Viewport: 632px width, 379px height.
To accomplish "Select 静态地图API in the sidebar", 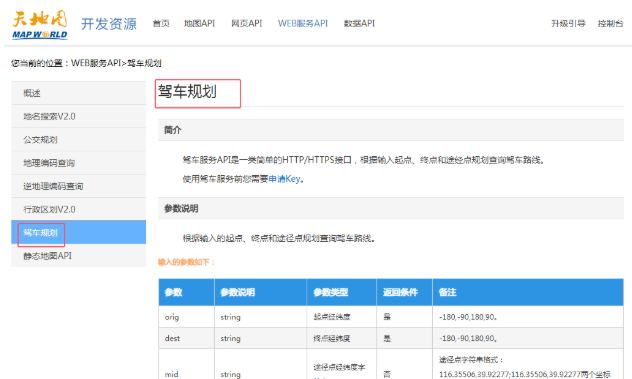I will (79, 256).
